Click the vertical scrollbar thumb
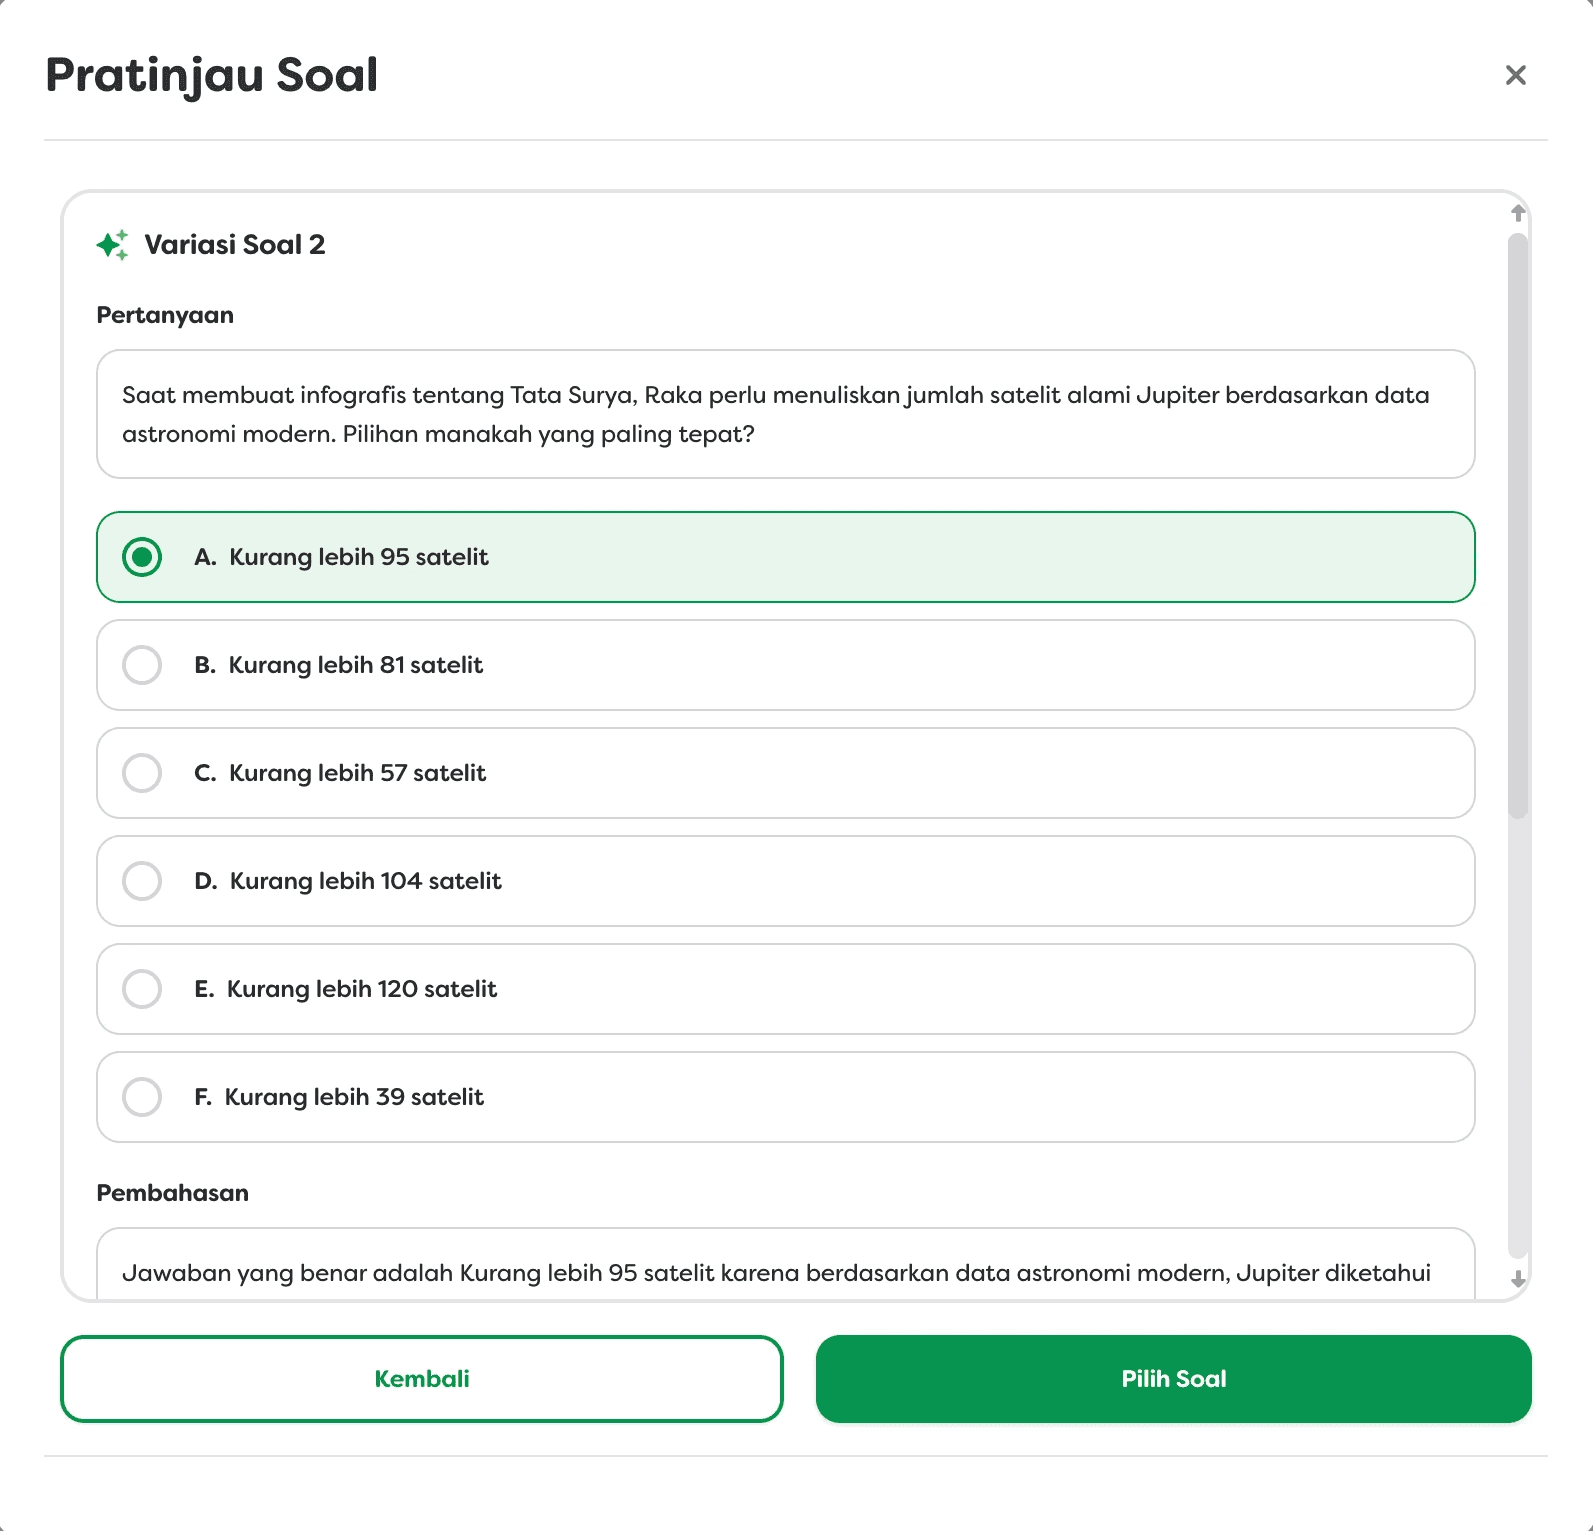 coord(1518,526)
